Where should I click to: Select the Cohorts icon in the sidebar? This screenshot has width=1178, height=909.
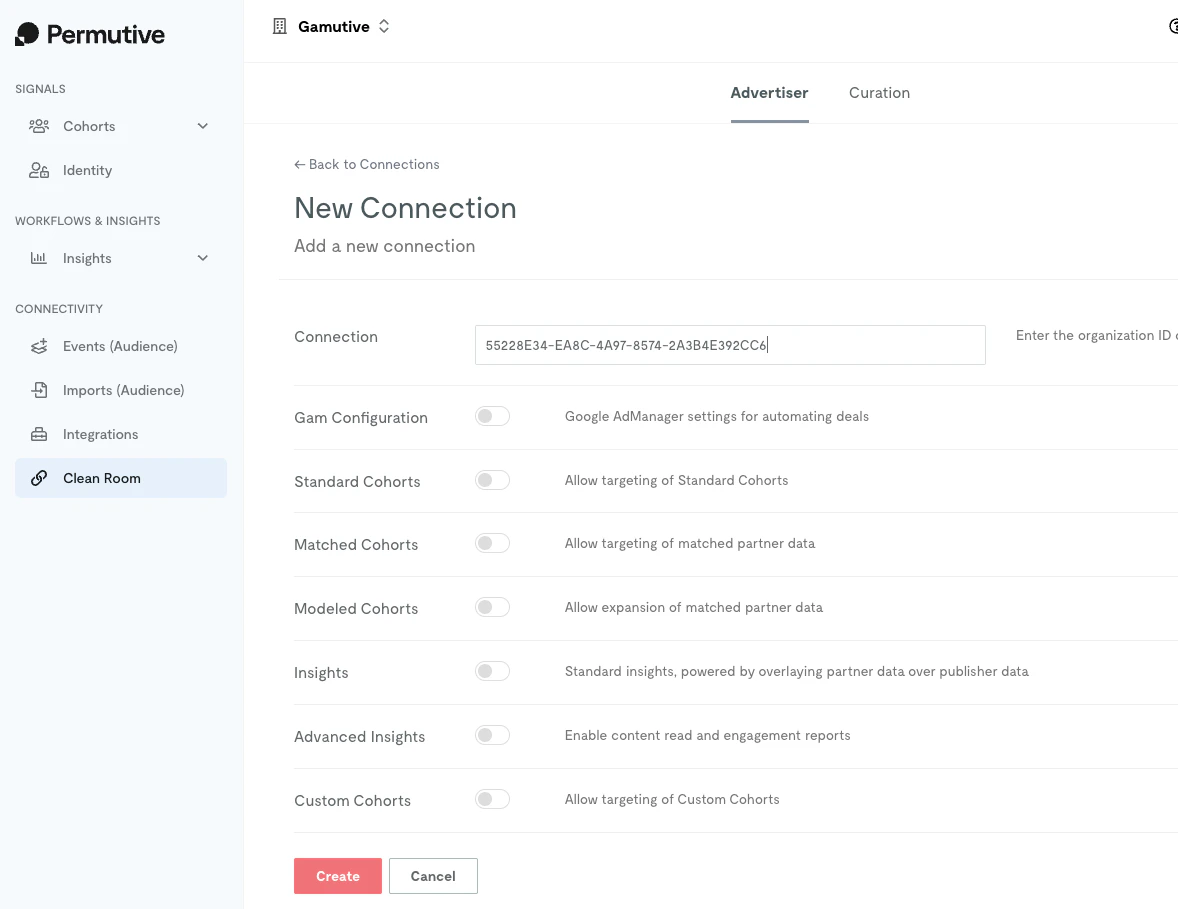[x=39, y=126]
